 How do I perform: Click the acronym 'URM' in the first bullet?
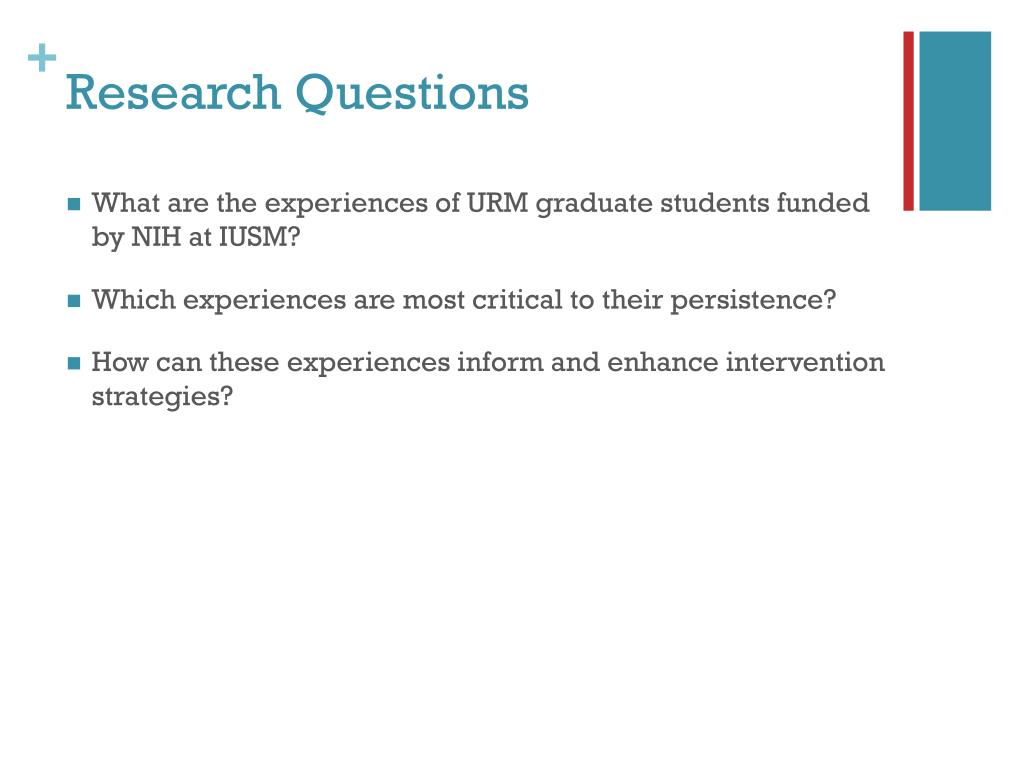coord(497,203)
